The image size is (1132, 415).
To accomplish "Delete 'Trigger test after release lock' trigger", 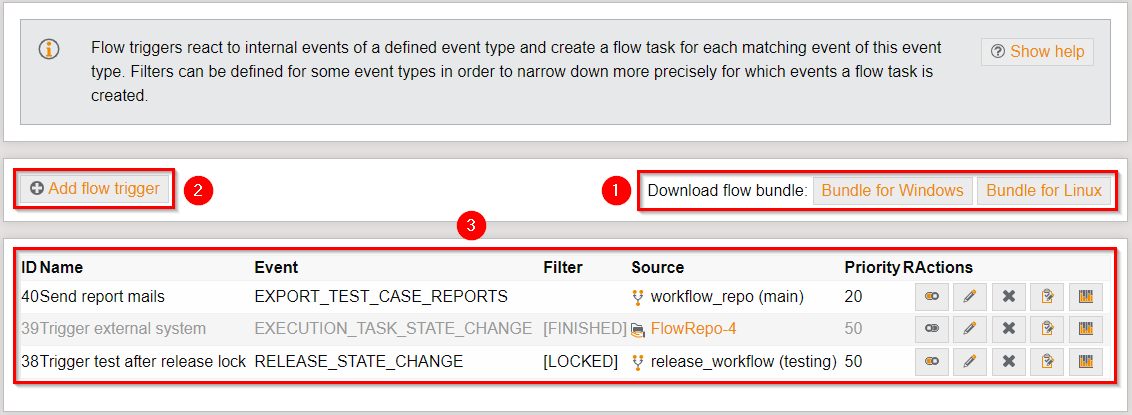I will [1008, 361].
